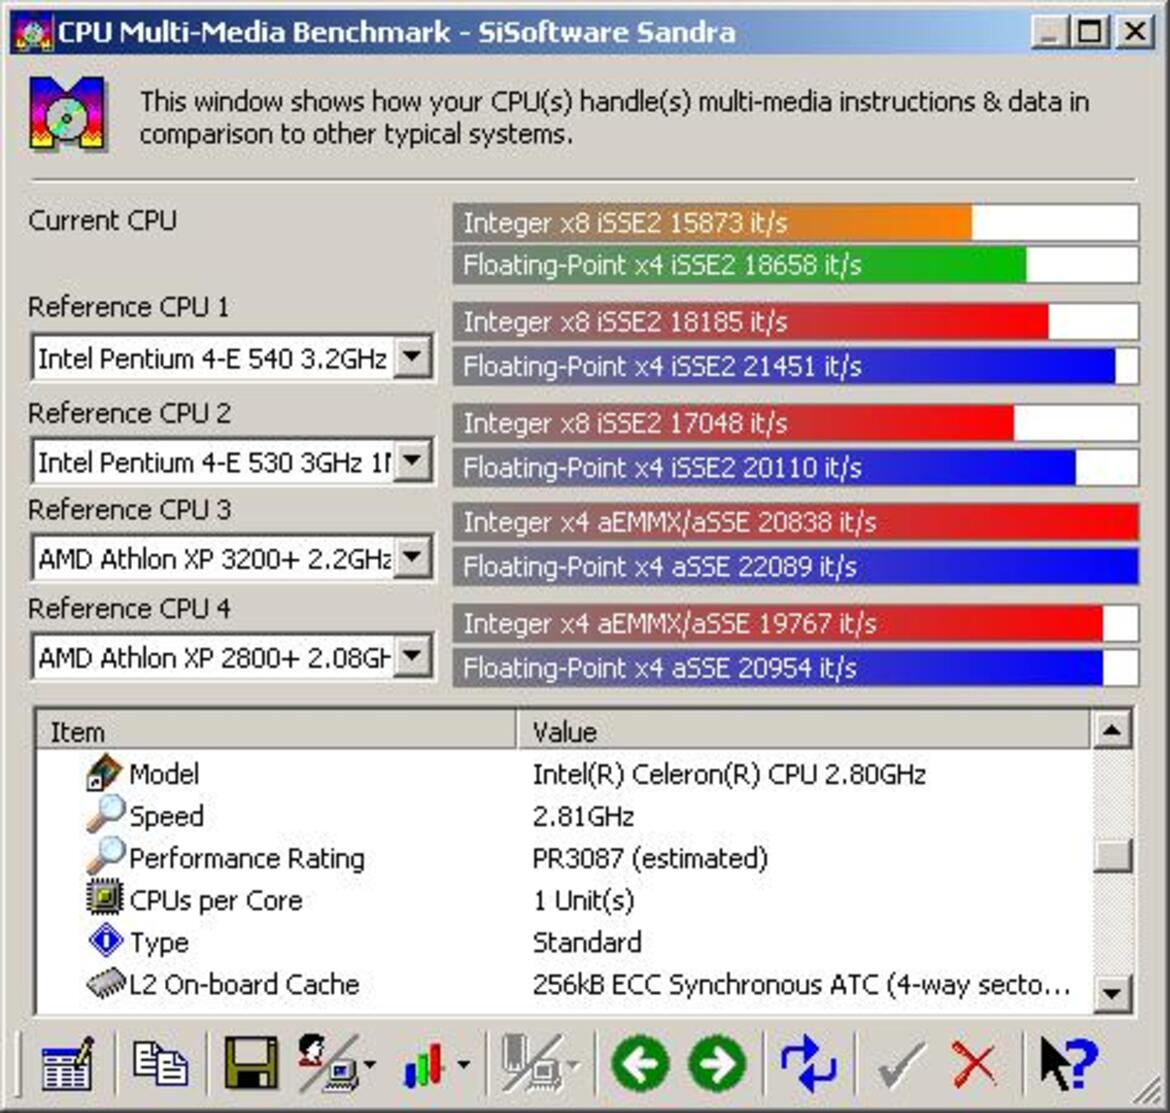
Task: Select the CPUs per Core row label
Action: (x=216, y=900)
